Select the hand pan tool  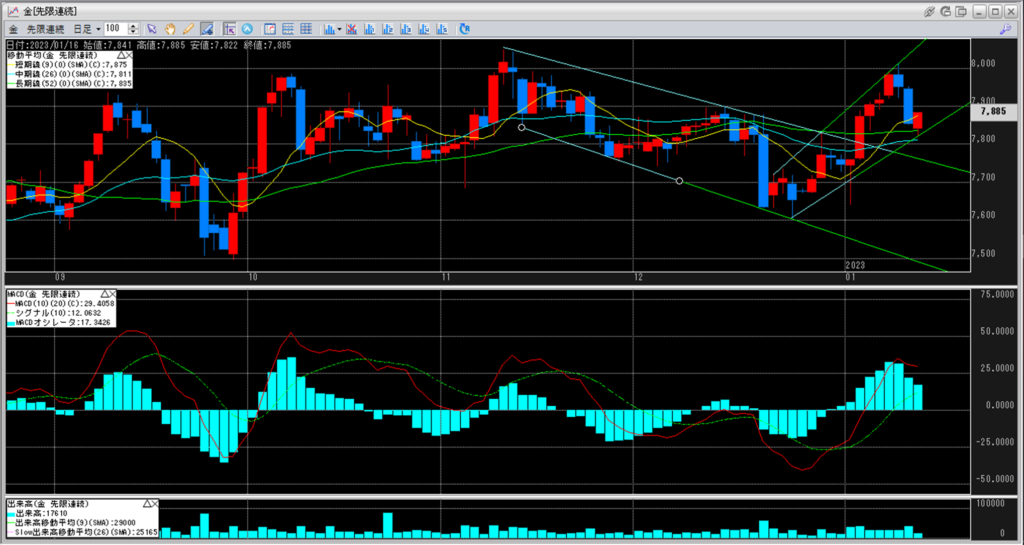170,29
